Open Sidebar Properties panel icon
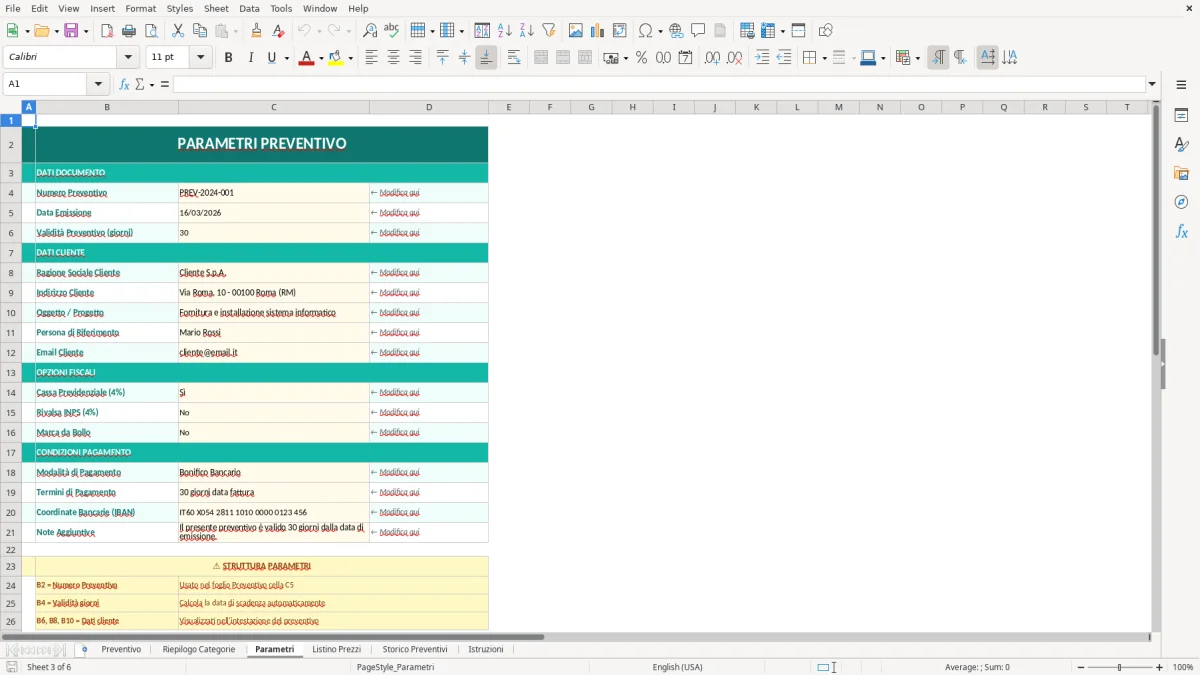Viewport: 1200px width, 675px height. click(1181, 115)
